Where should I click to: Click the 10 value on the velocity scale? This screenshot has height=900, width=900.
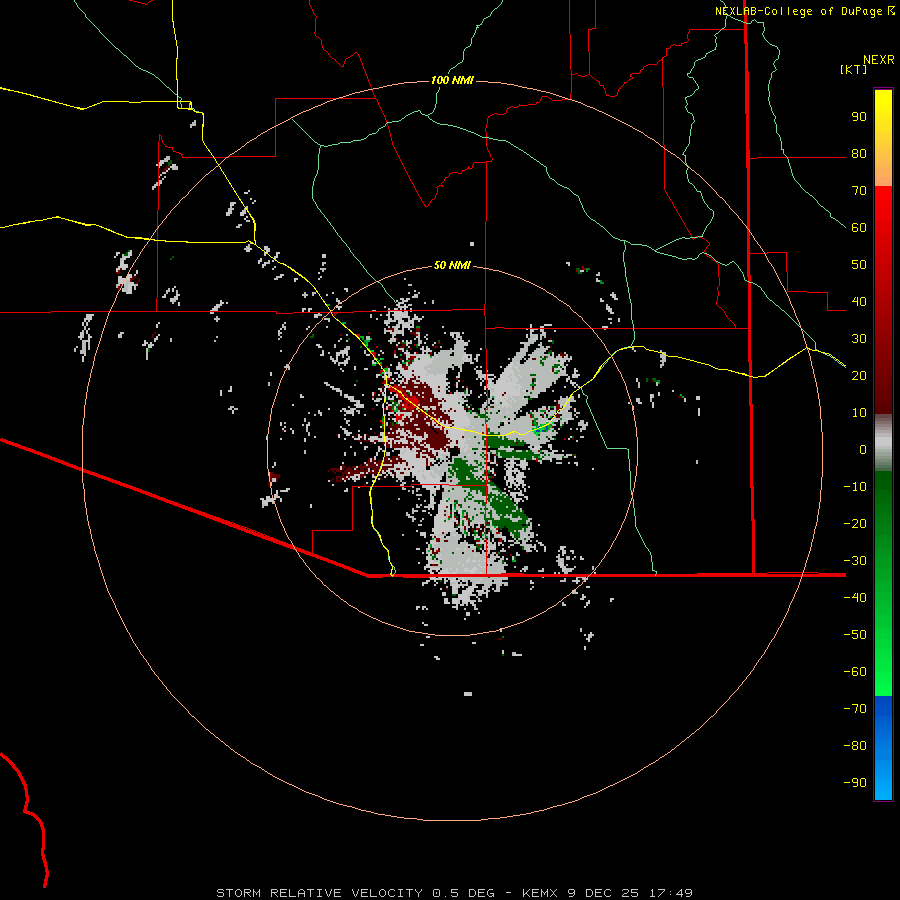[859, 413]
